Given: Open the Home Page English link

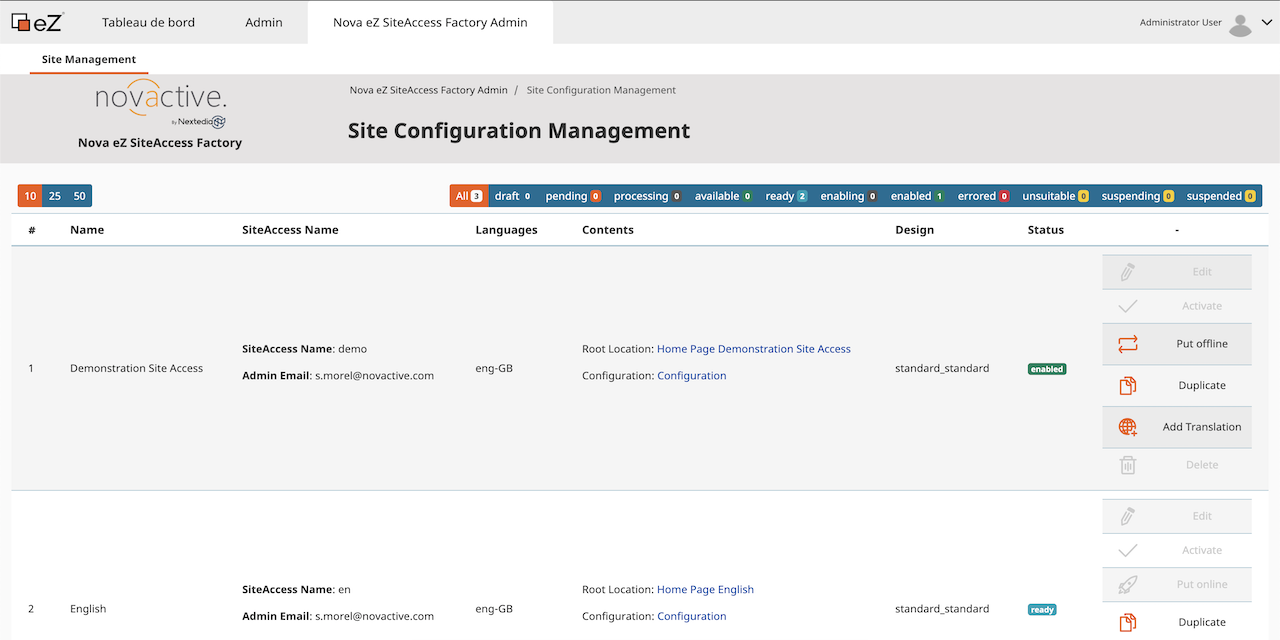Looking at the screenshot, I should click(705, 589).
